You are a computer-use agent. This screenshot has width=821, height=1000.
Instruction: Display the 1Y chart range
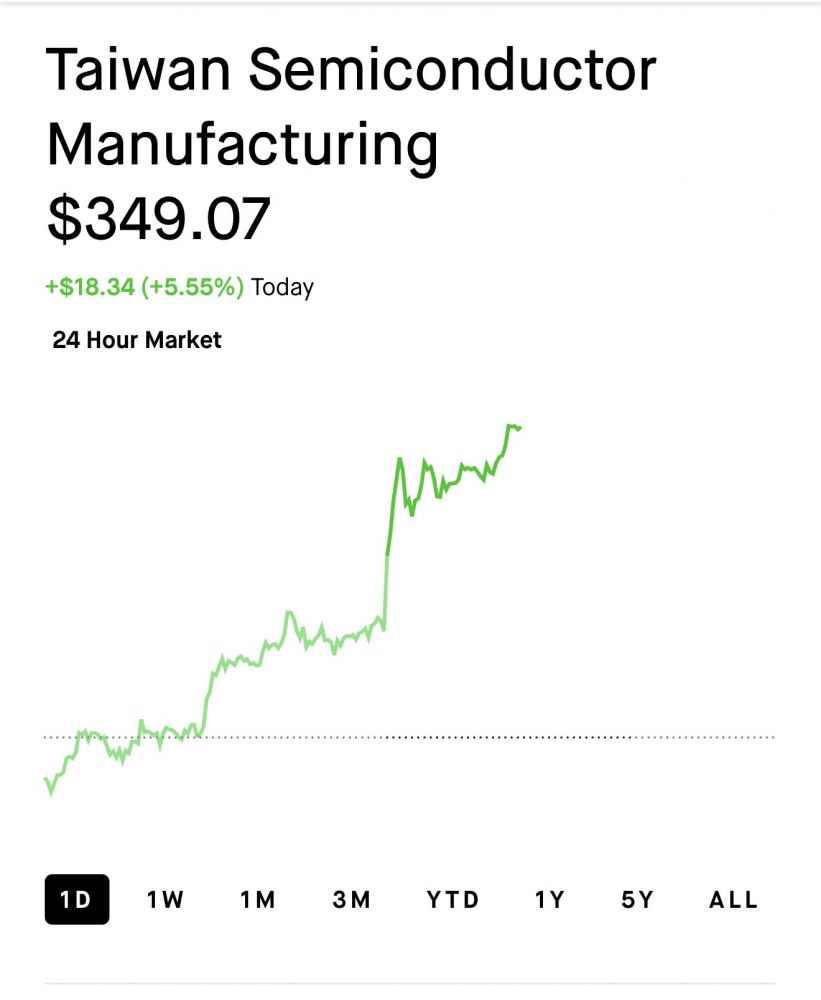549,900
